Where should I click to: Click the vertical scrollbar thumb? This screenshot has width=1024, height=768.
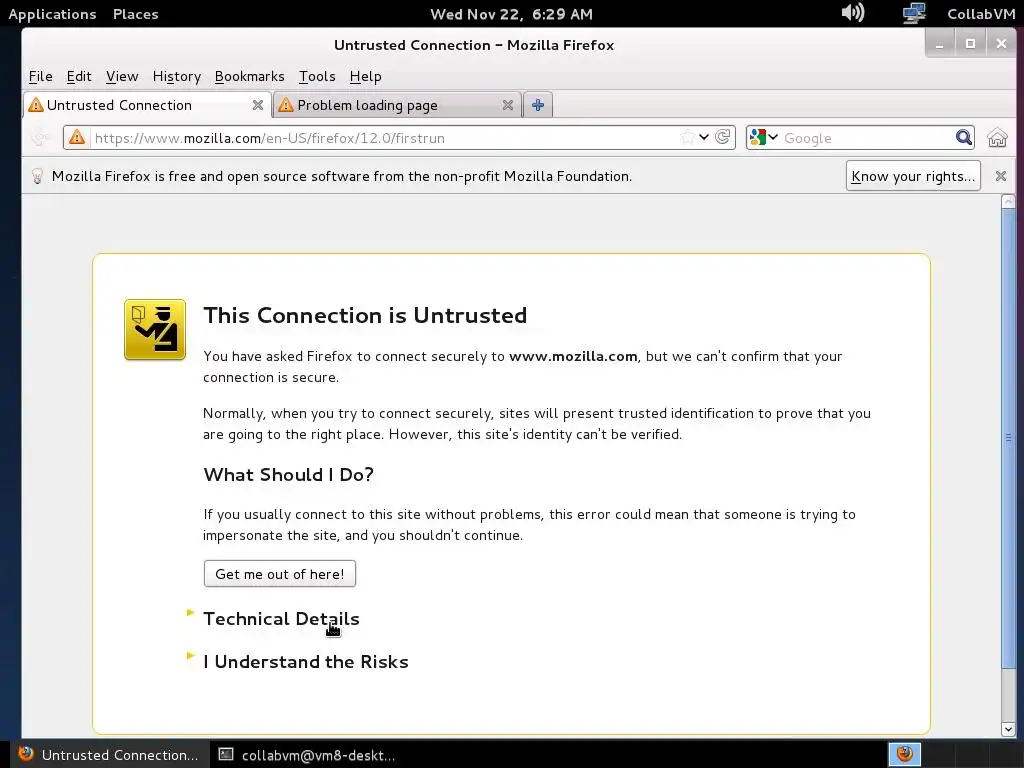click(1008, 438)
